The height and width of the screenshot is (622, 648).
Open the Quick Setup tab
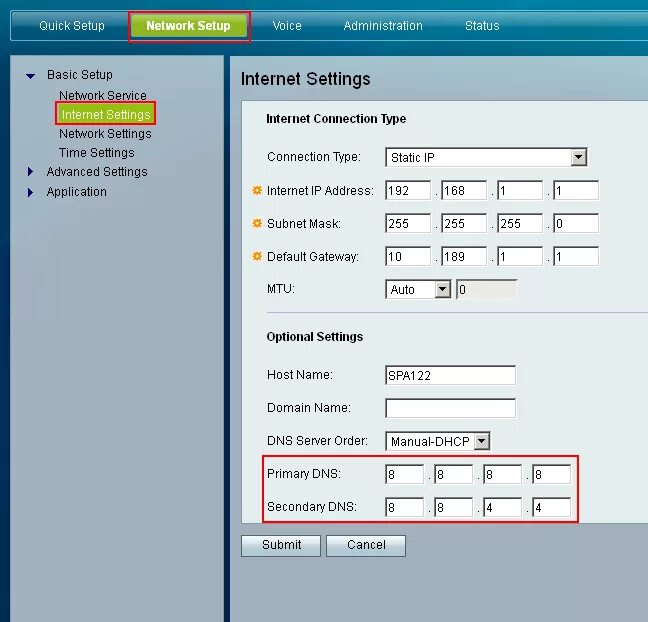[x=71, y=26]
